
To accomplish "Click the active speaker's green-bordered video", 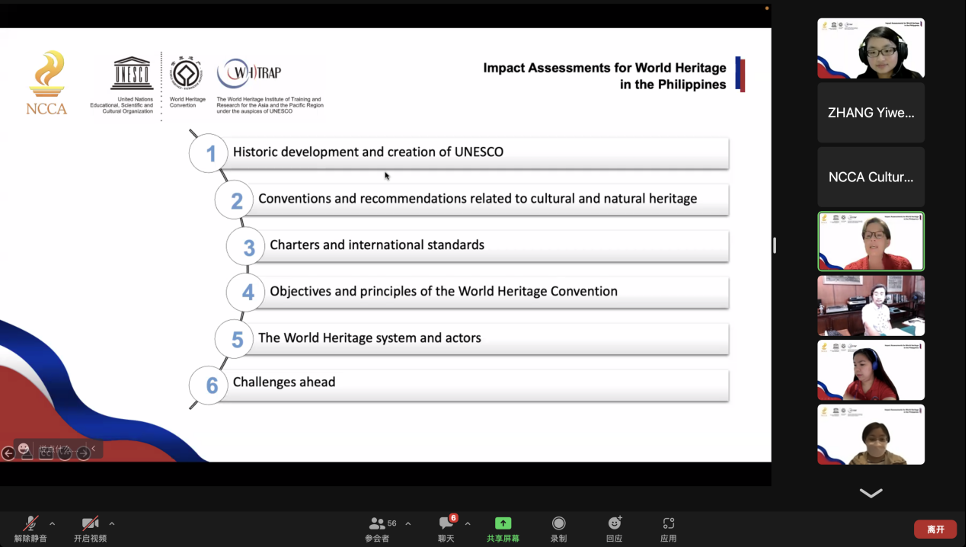I will tap(870, 241).
